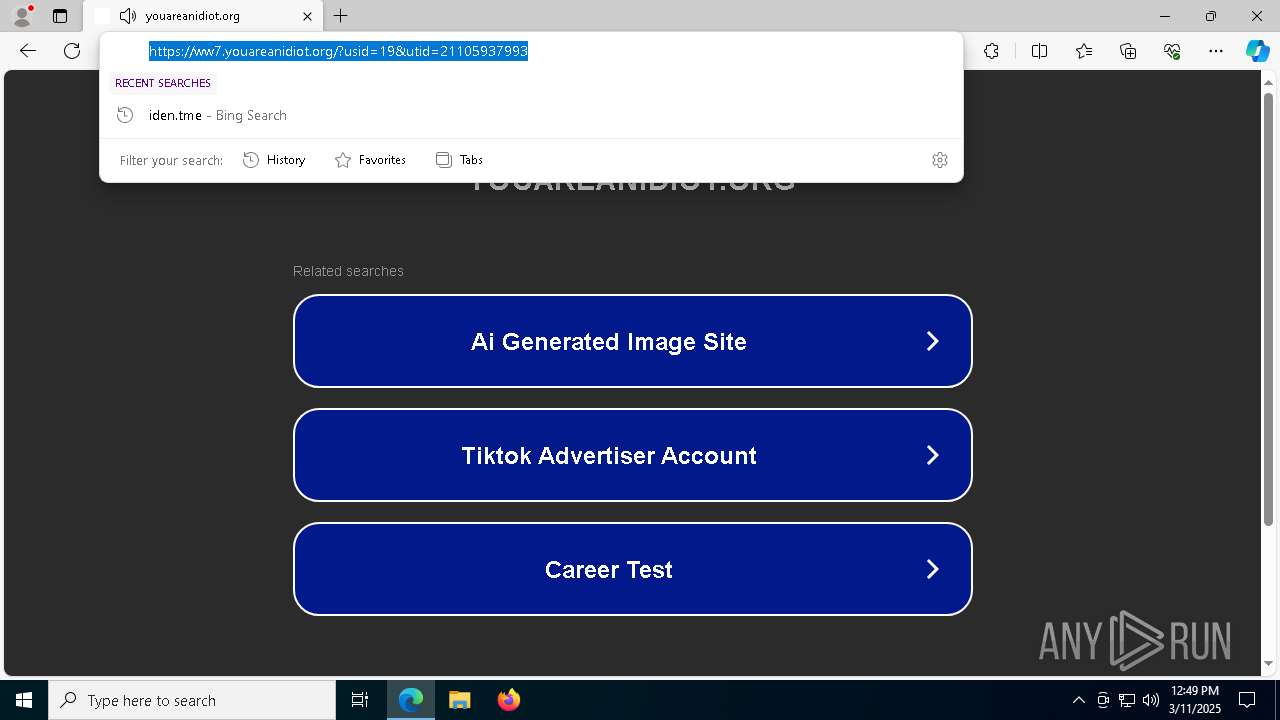The image size is (1280, 720).
Task: Open the Extensions puzzle icon
Action: click(991, 51)
